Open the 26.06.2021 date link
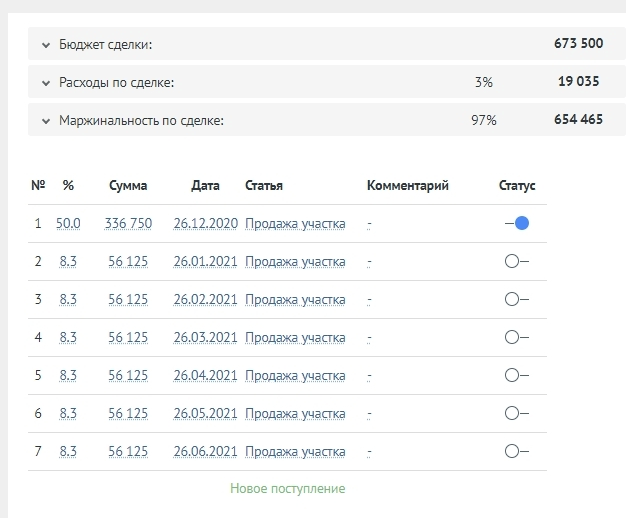 point(205,451)
